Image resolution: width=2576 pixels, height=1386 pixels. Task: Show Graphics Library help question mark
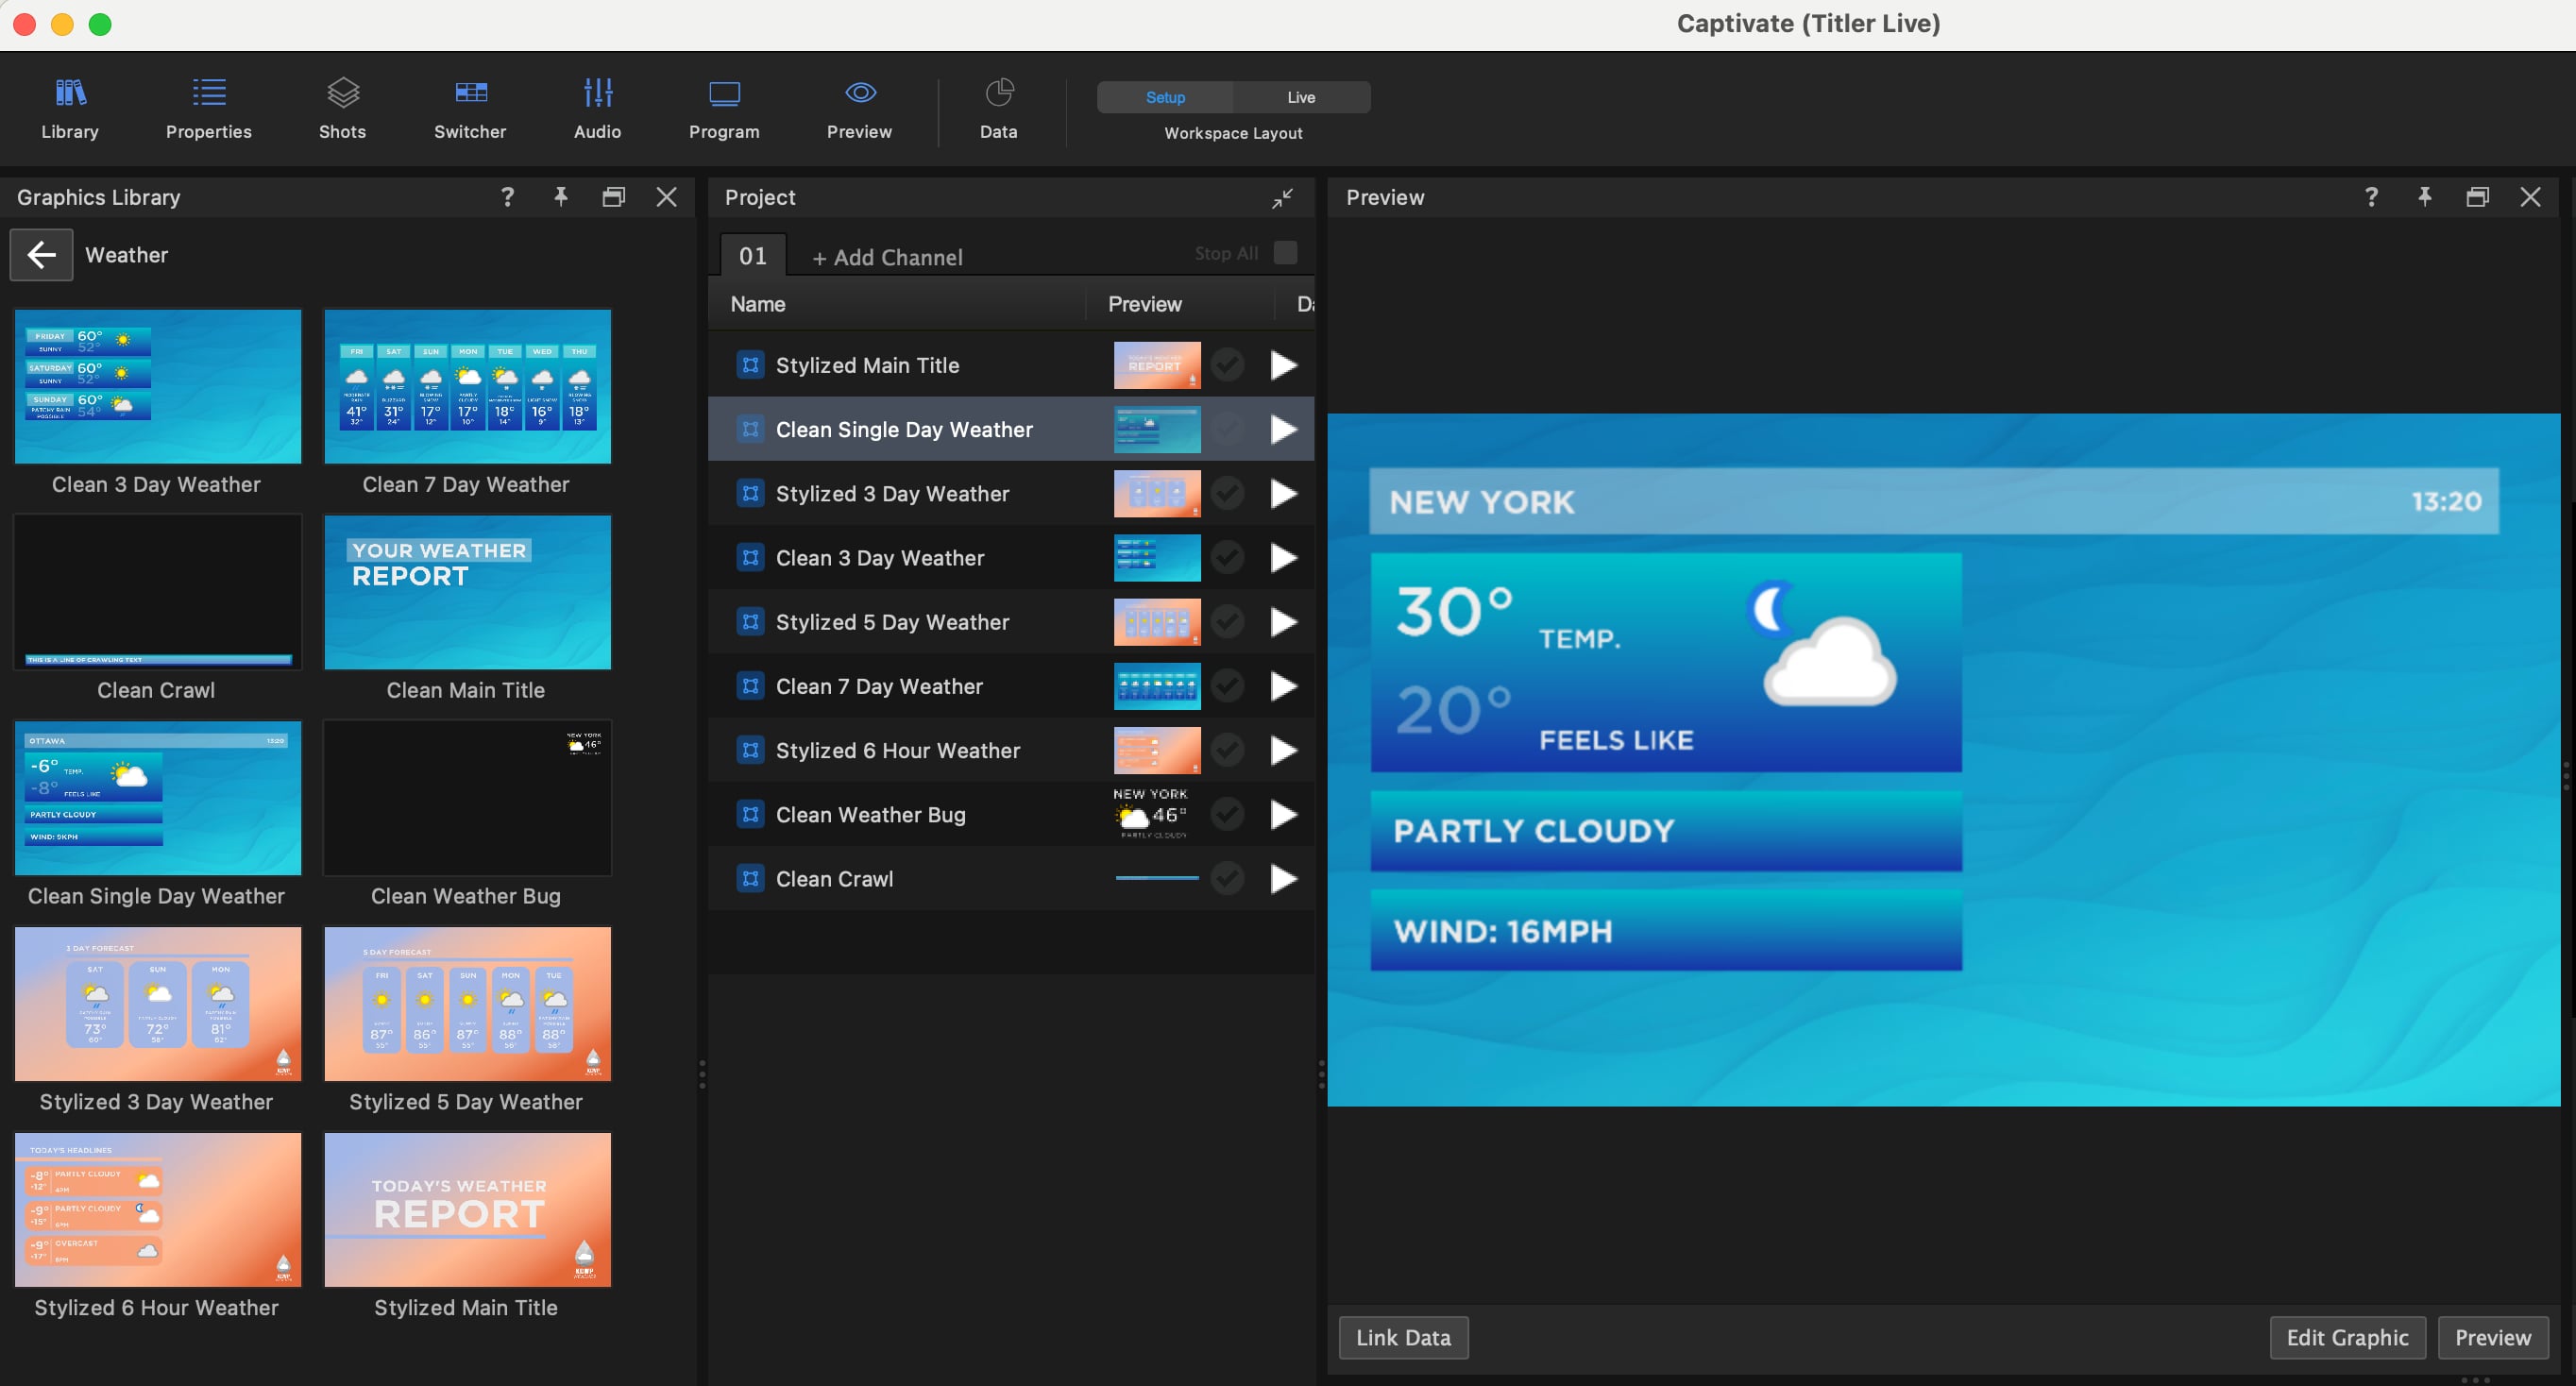507,197
